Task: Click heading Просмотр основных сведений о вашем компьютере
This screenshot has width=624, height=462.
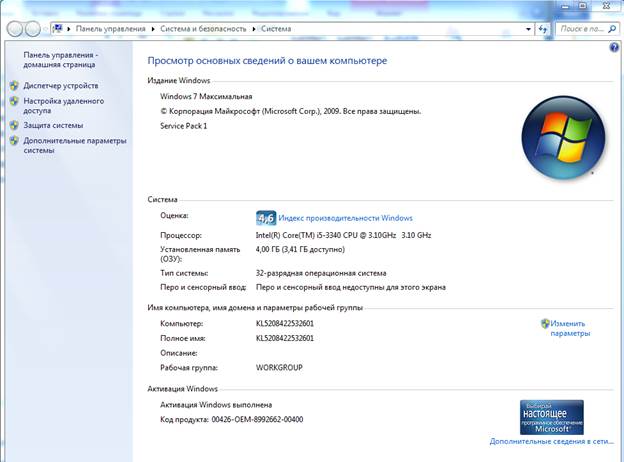Action: pyautogui.click(x=267, y=60)
